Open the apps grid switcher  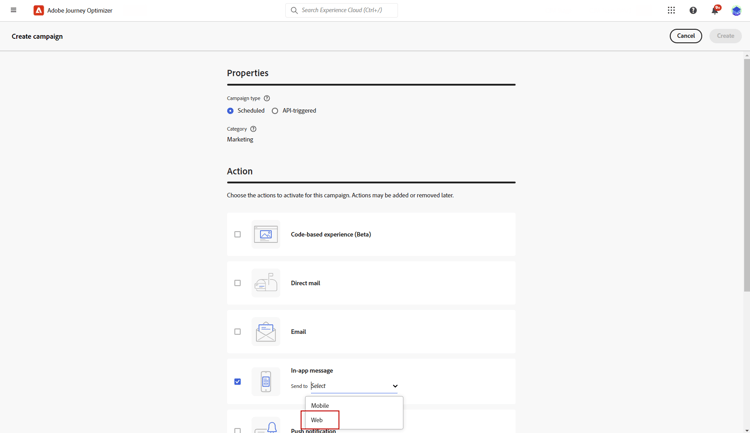(671, 10)
